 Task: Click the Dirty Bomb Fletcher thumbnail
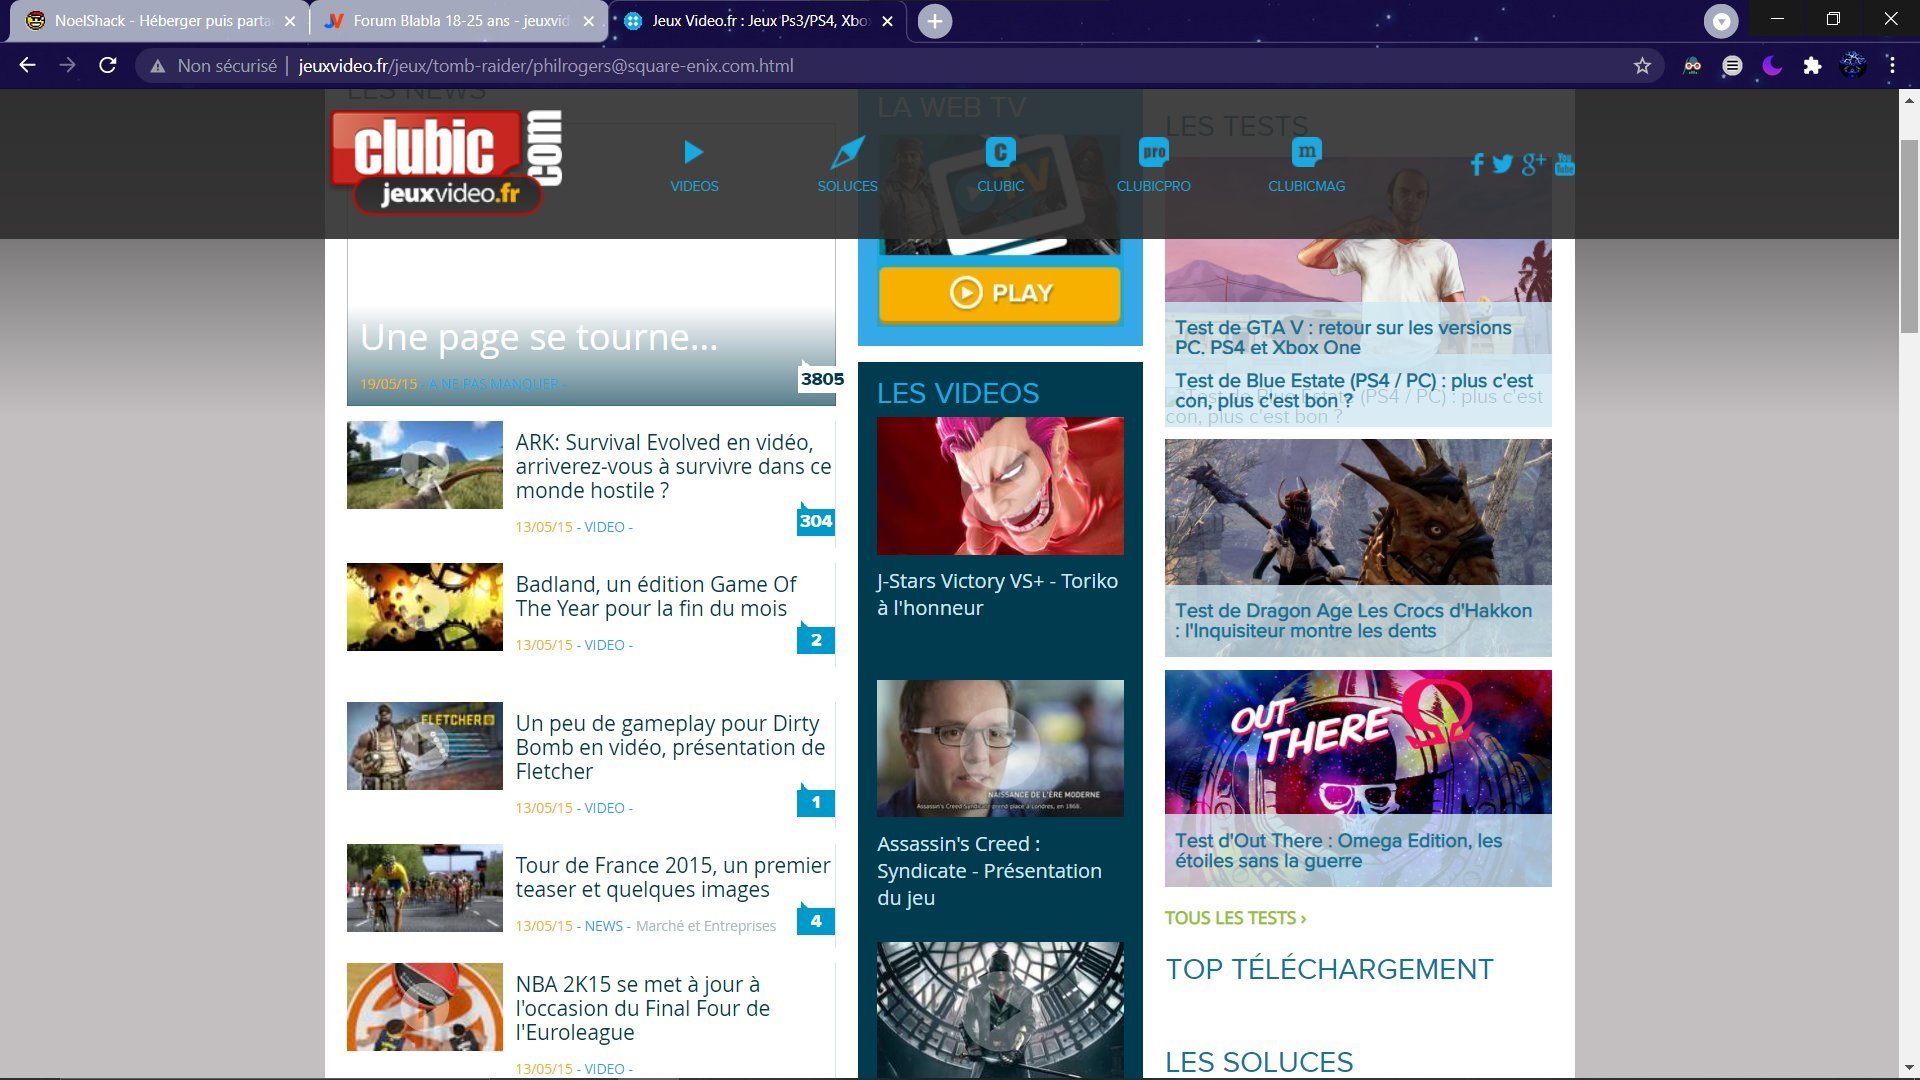(424, 746)
